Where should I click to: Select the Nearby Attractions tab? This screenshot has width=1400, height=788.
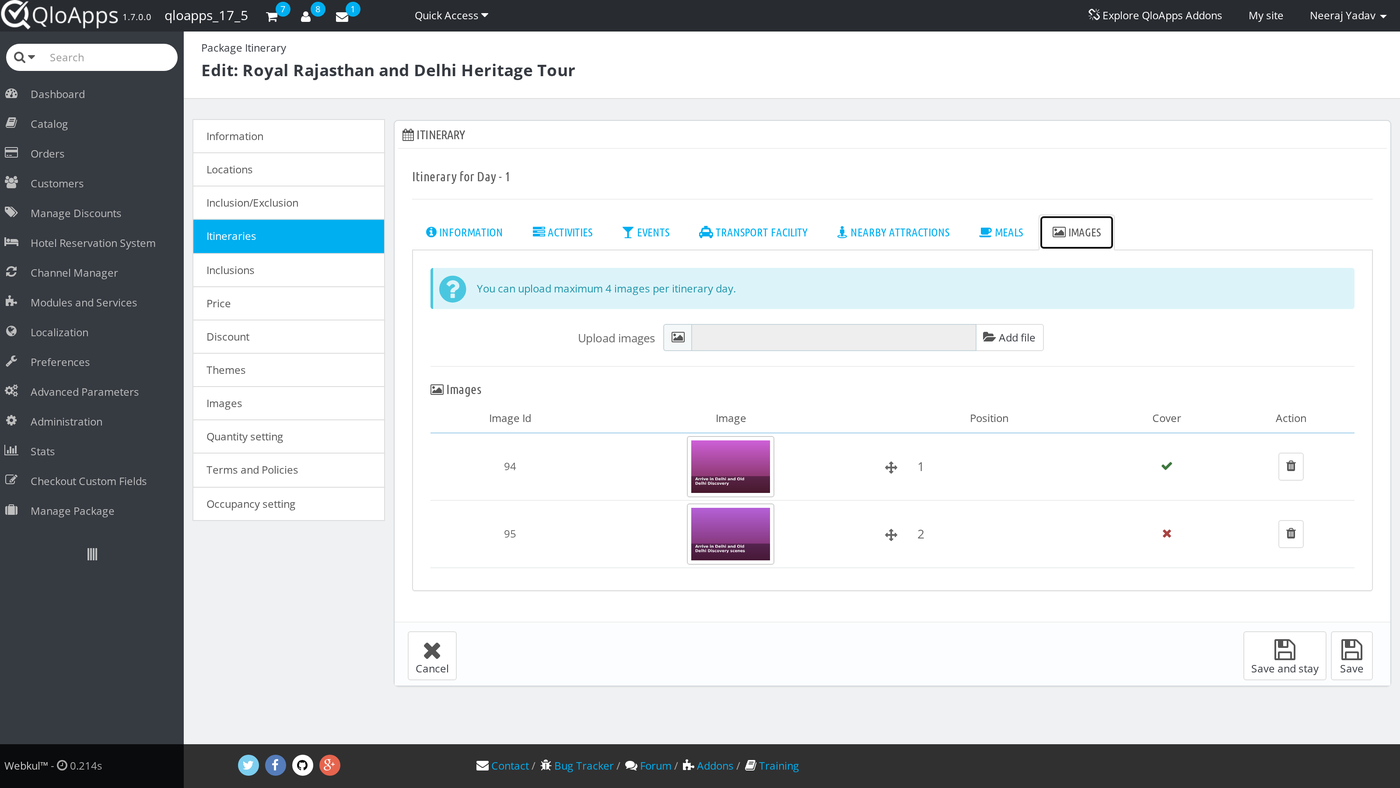click(893, 233)
